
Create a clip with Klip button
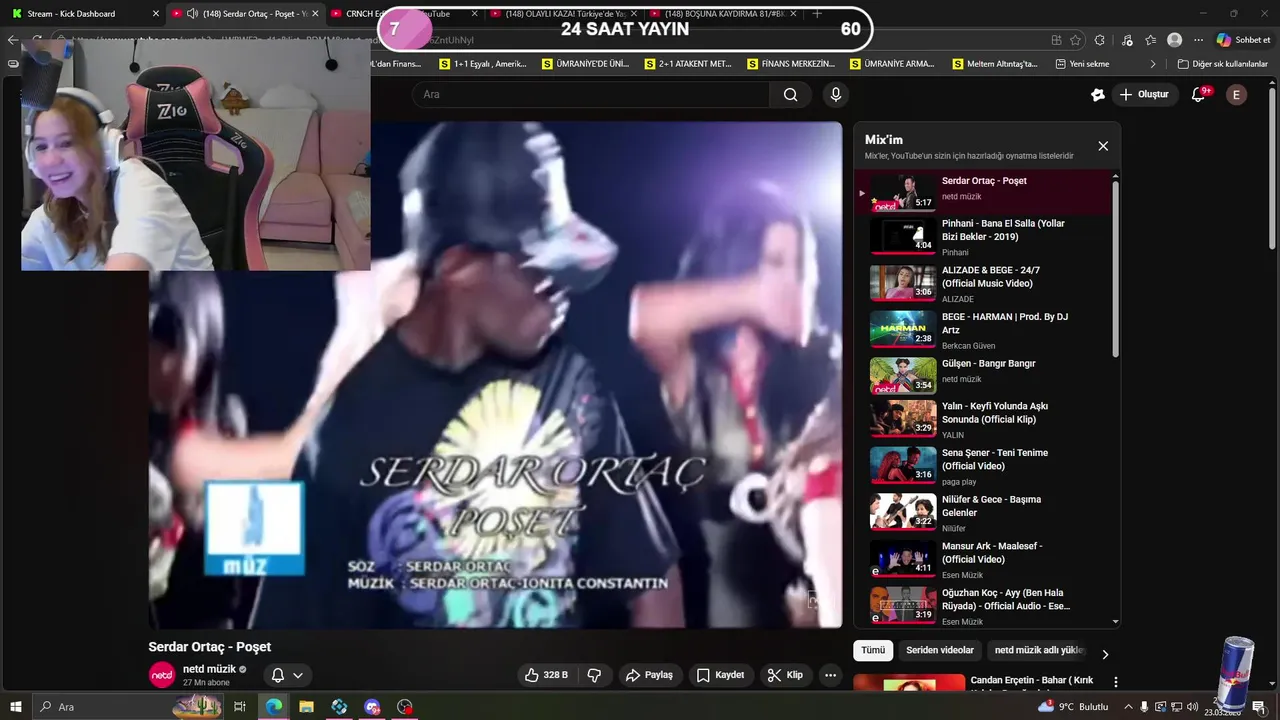coord(785,675)
